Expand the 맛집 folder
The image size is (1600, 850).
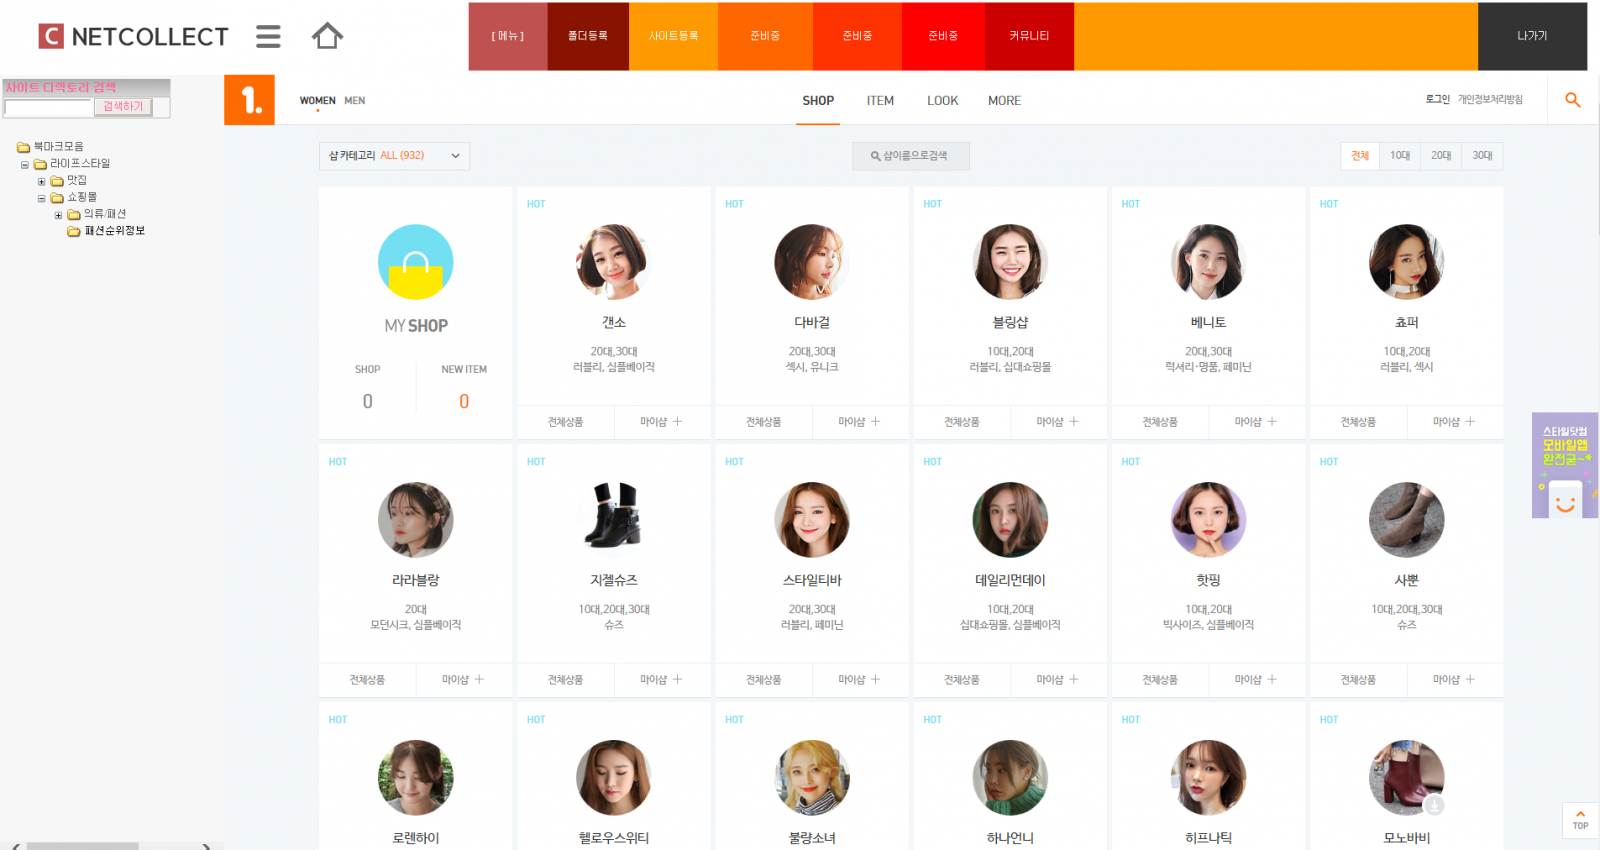tap(41, 182)
